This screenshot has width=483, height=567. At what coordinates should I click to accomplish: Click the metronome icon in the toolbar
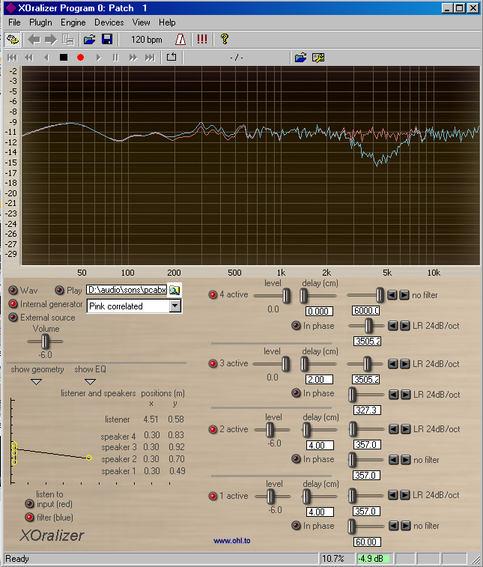pyautogui.click(x=180, y=39)
